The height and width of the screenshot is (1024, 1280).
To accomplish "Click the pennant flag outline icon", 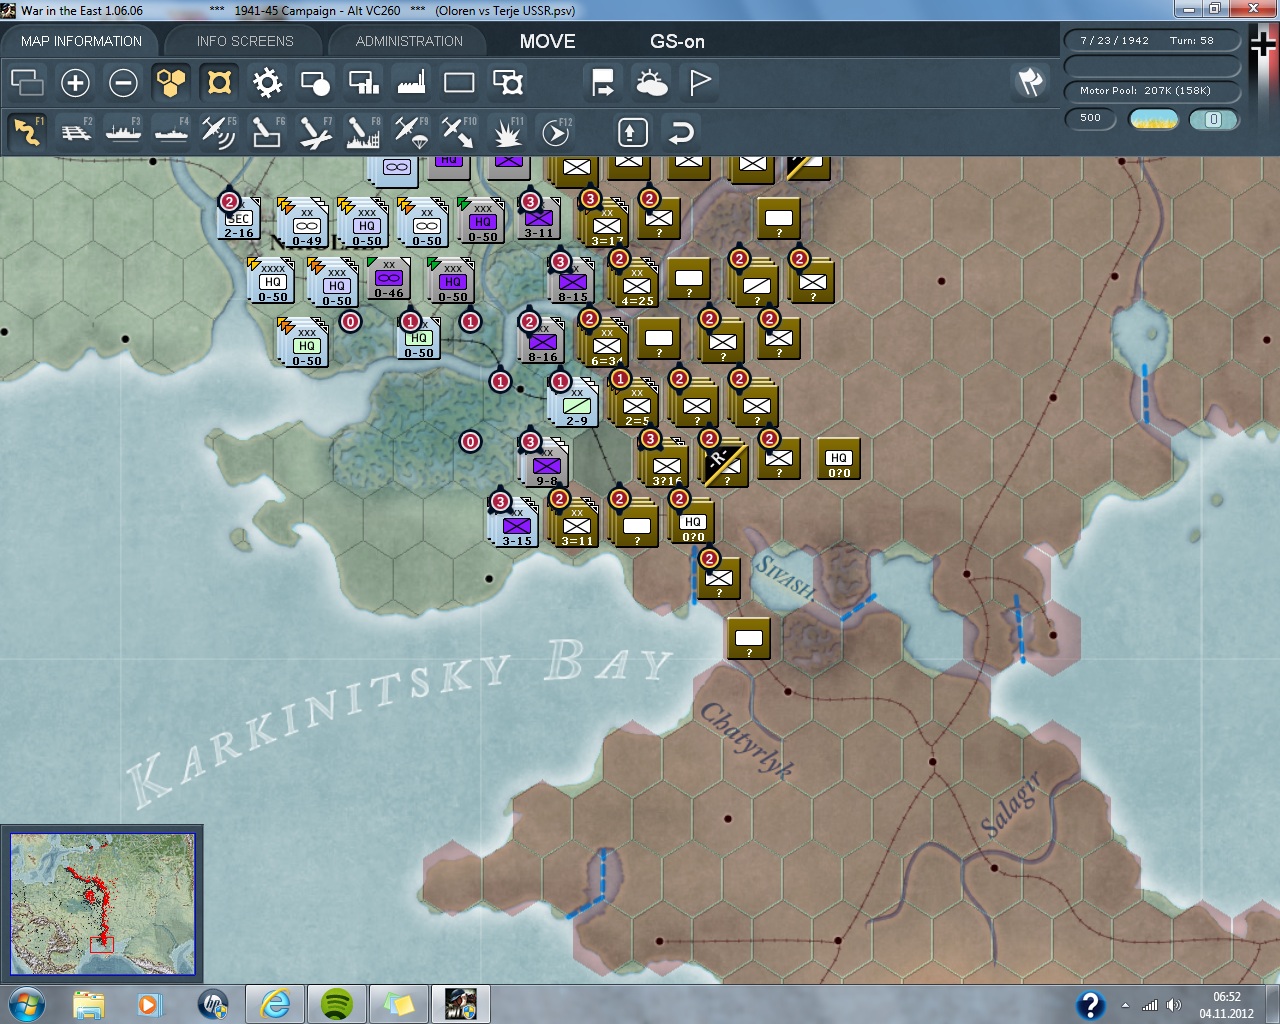I will (x=699, y=82).
